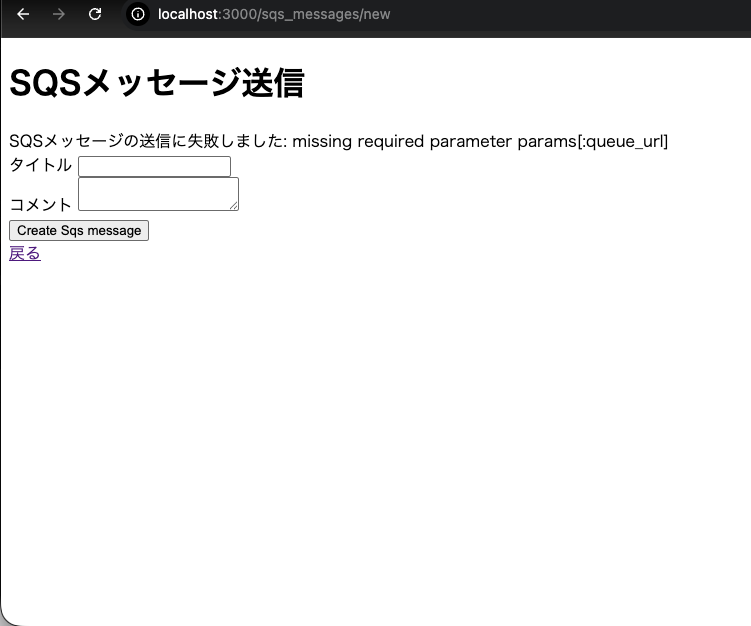Go back with the browser back arrow

click(x=23, y=14)
